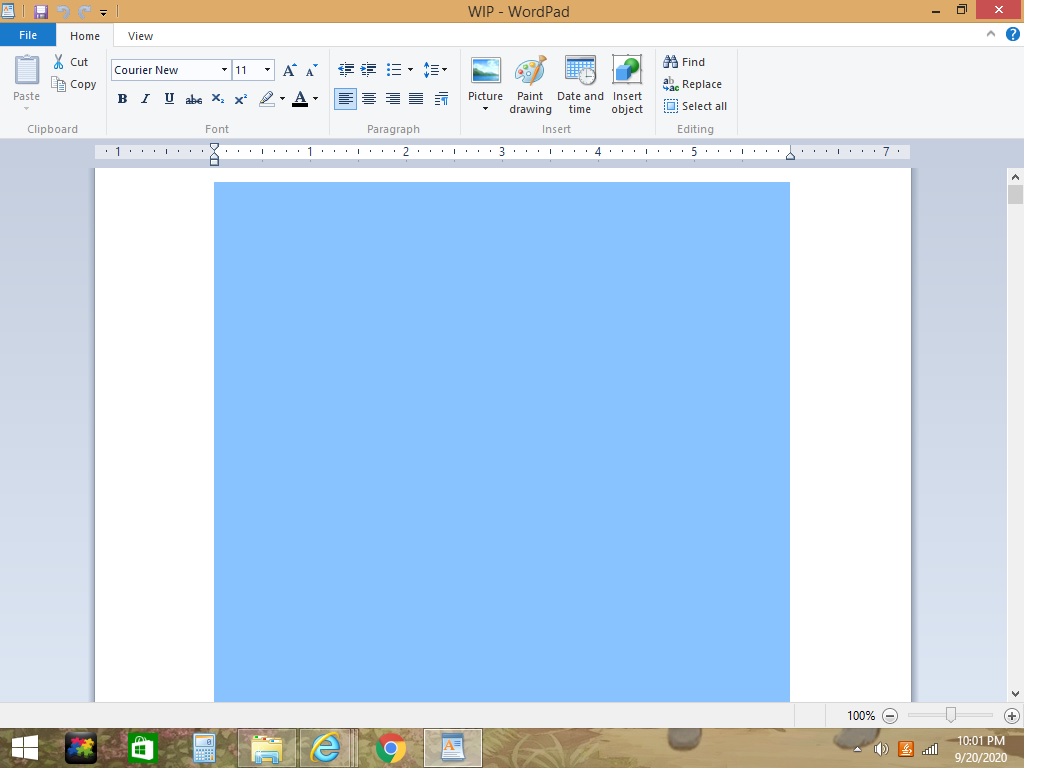The image size is (1043, 782).
Task: Open font family dropdown arrow
Action: tap(224, 70)
